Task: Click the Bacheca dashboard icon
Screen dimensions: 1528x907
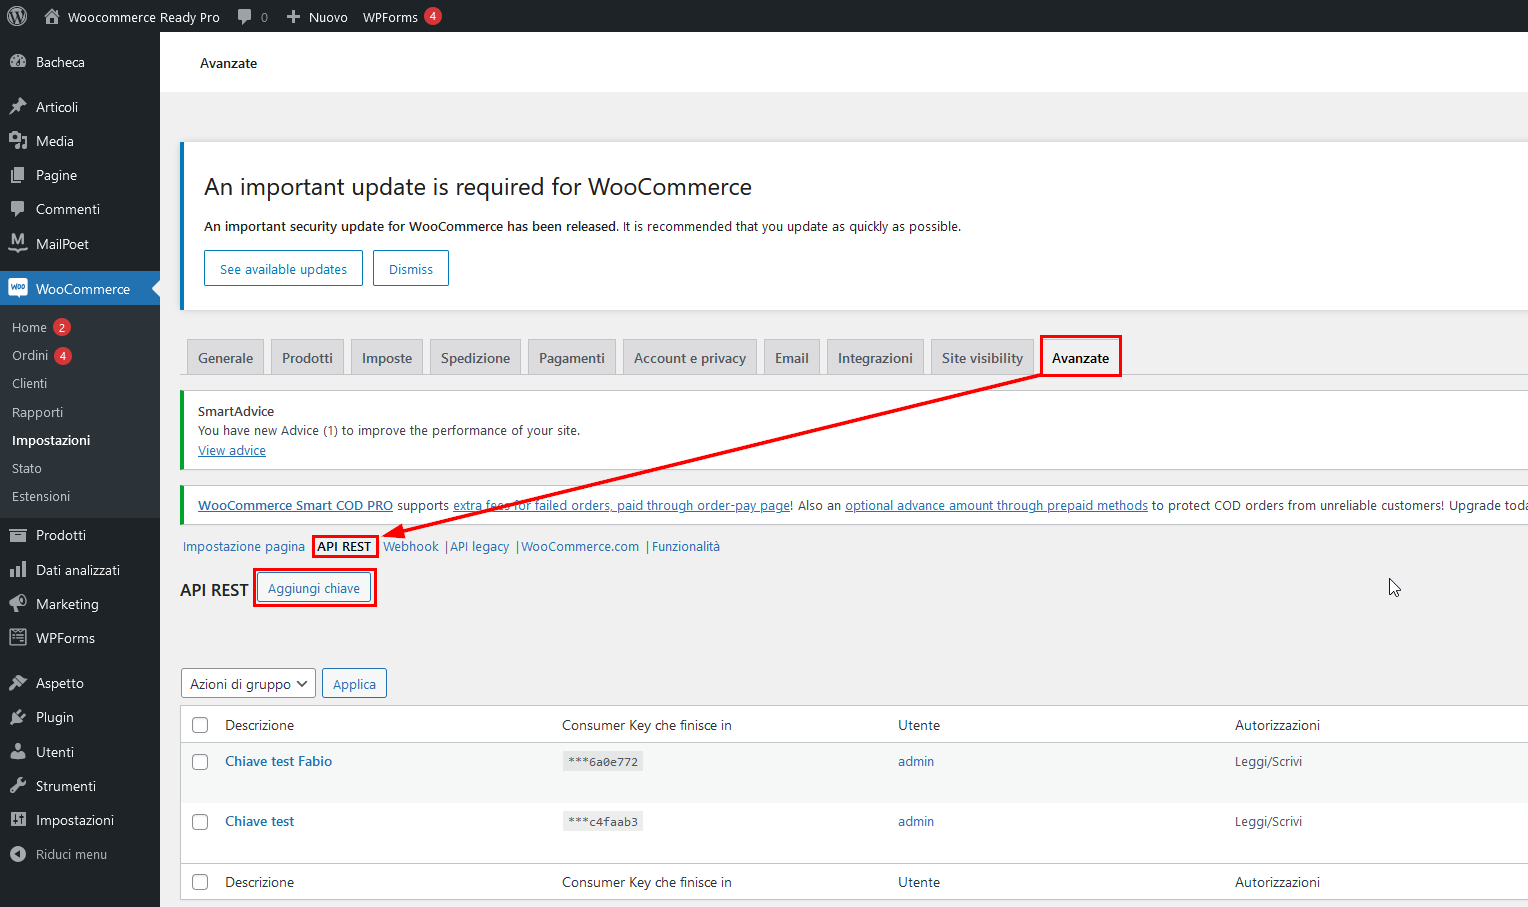Action: tap(18, 62)
